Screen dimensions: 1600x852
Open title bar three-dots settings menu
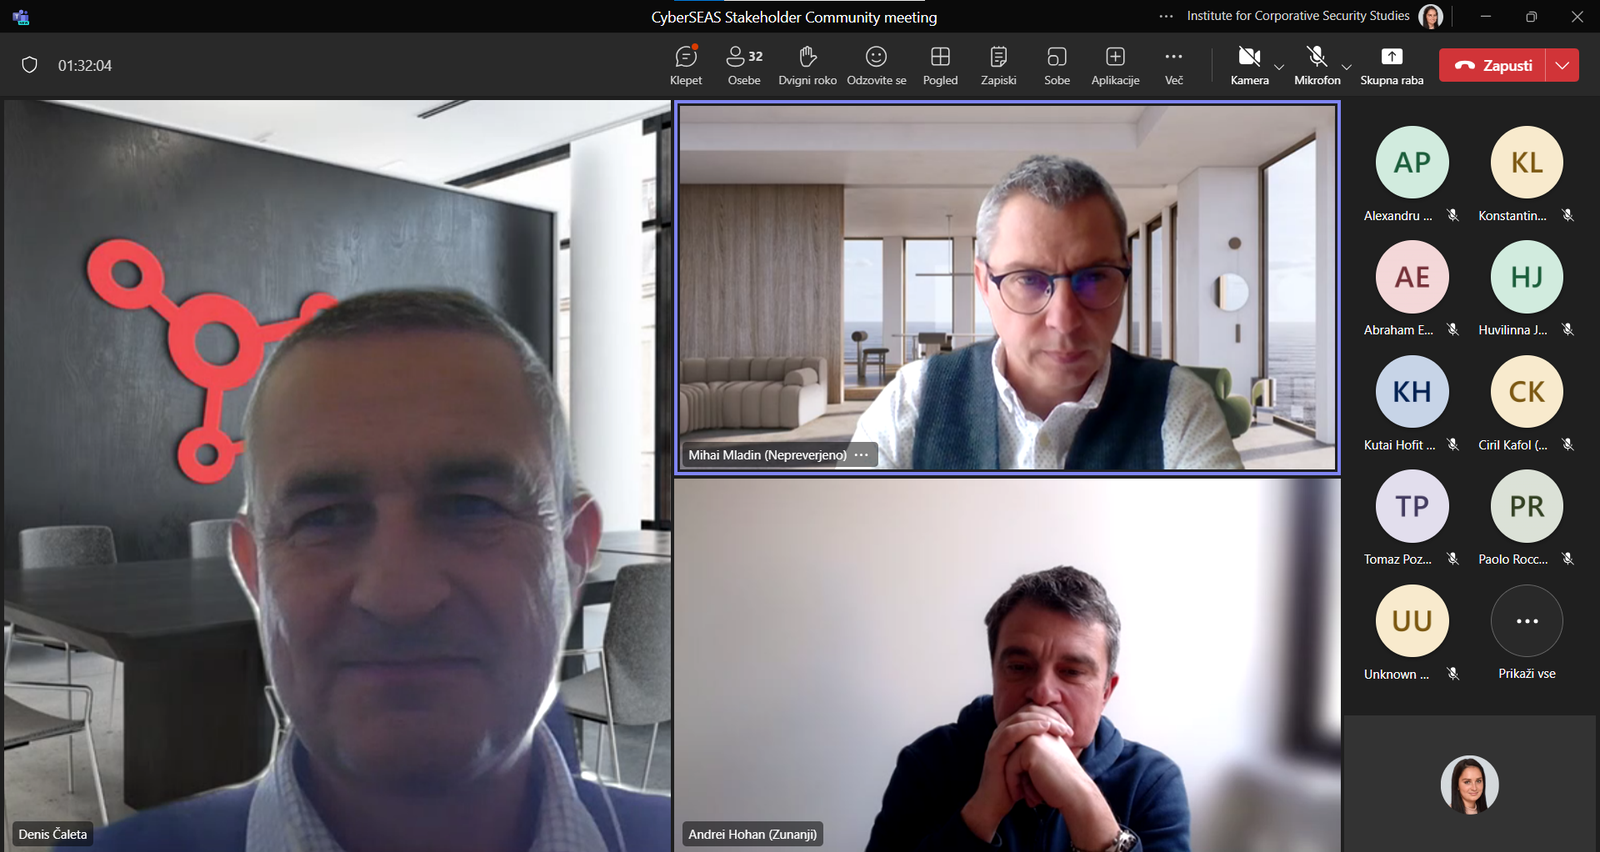[x=1166, y=16]
